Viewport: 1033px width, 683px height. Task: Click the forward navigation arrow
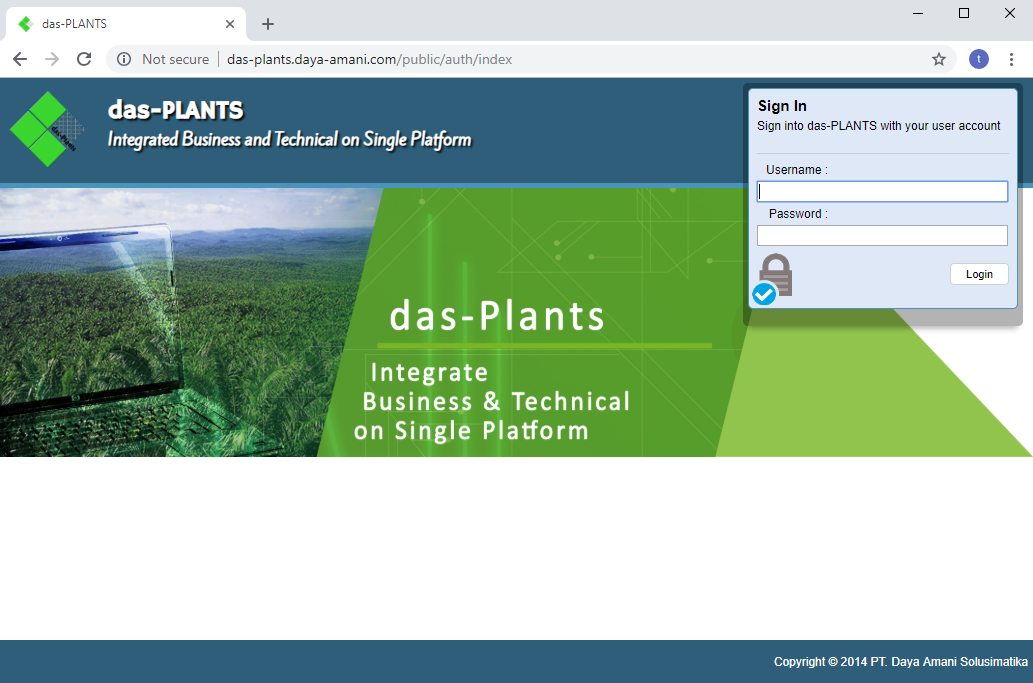pyautogui.click(x=52, y=59)
